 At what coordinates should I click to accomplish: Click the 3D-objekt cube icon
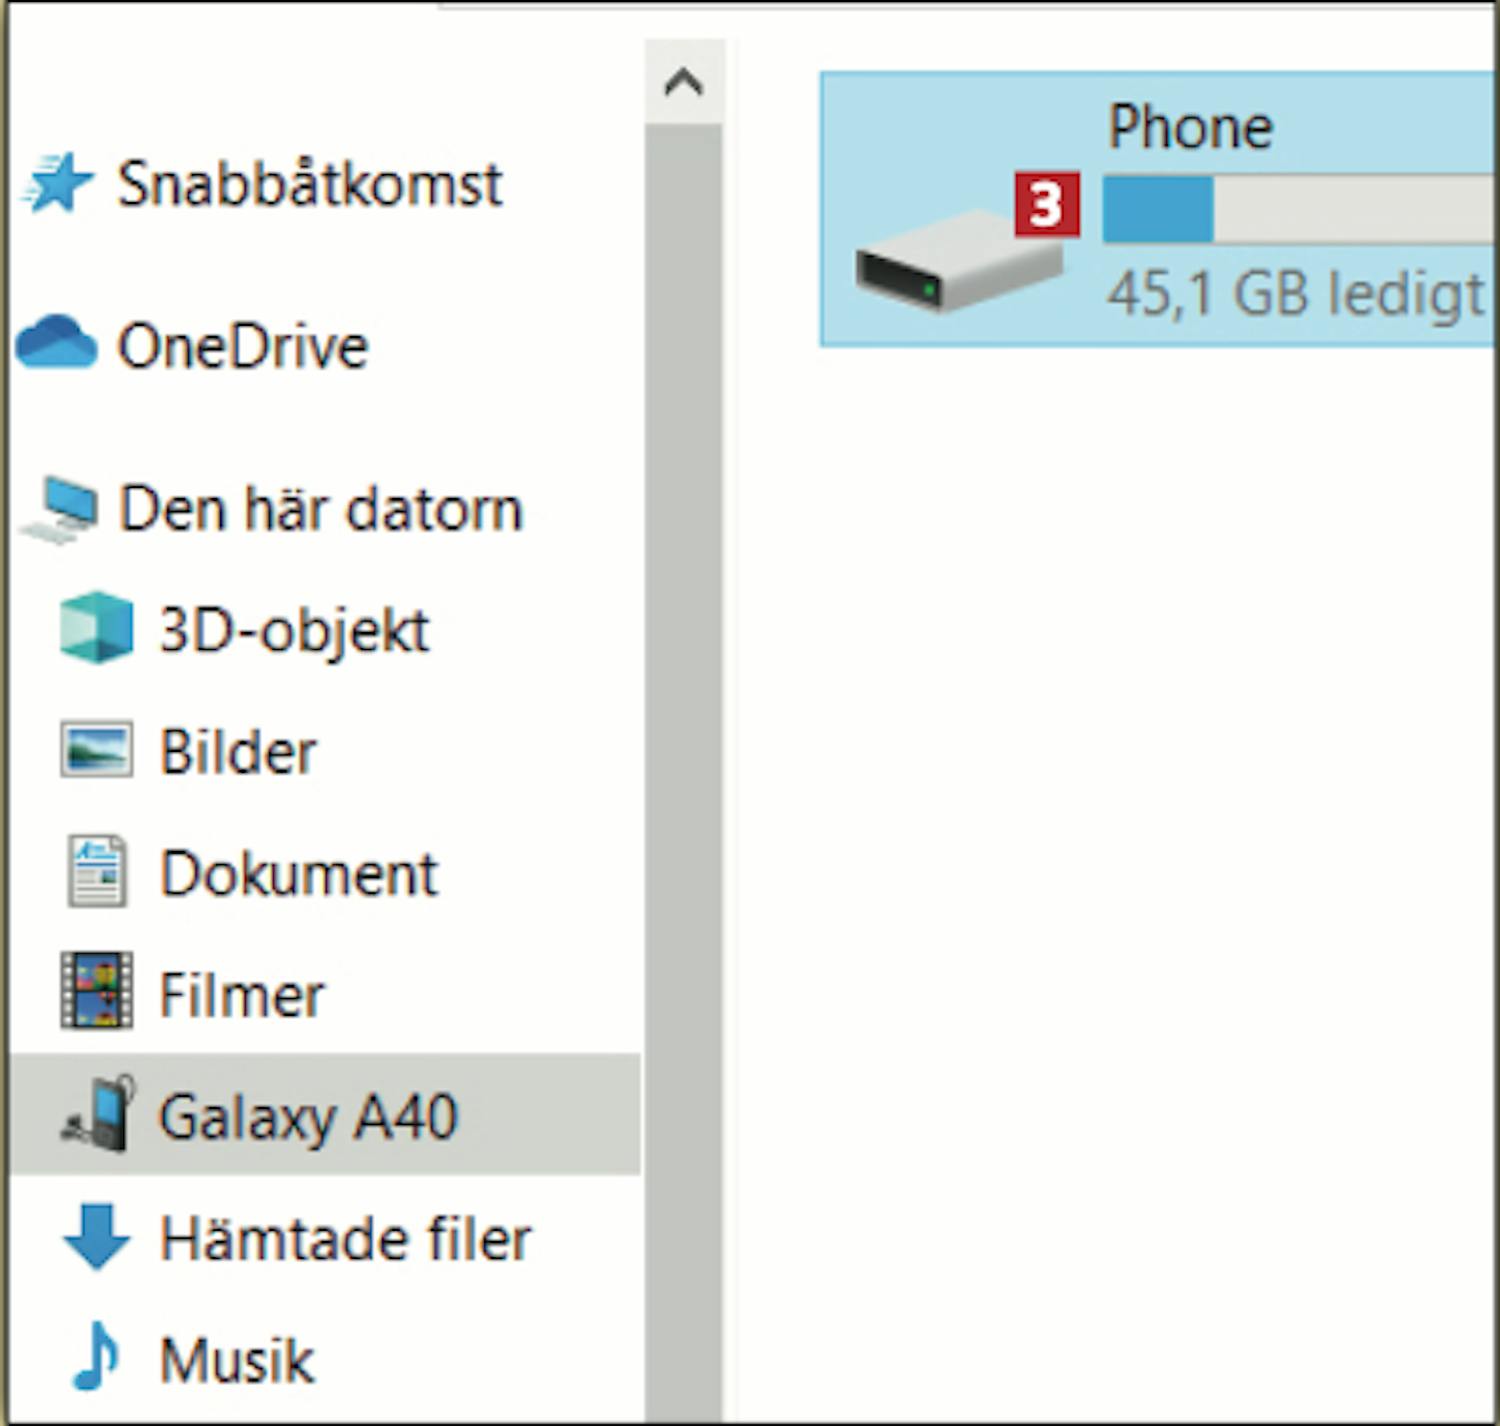tap(96, 628)
